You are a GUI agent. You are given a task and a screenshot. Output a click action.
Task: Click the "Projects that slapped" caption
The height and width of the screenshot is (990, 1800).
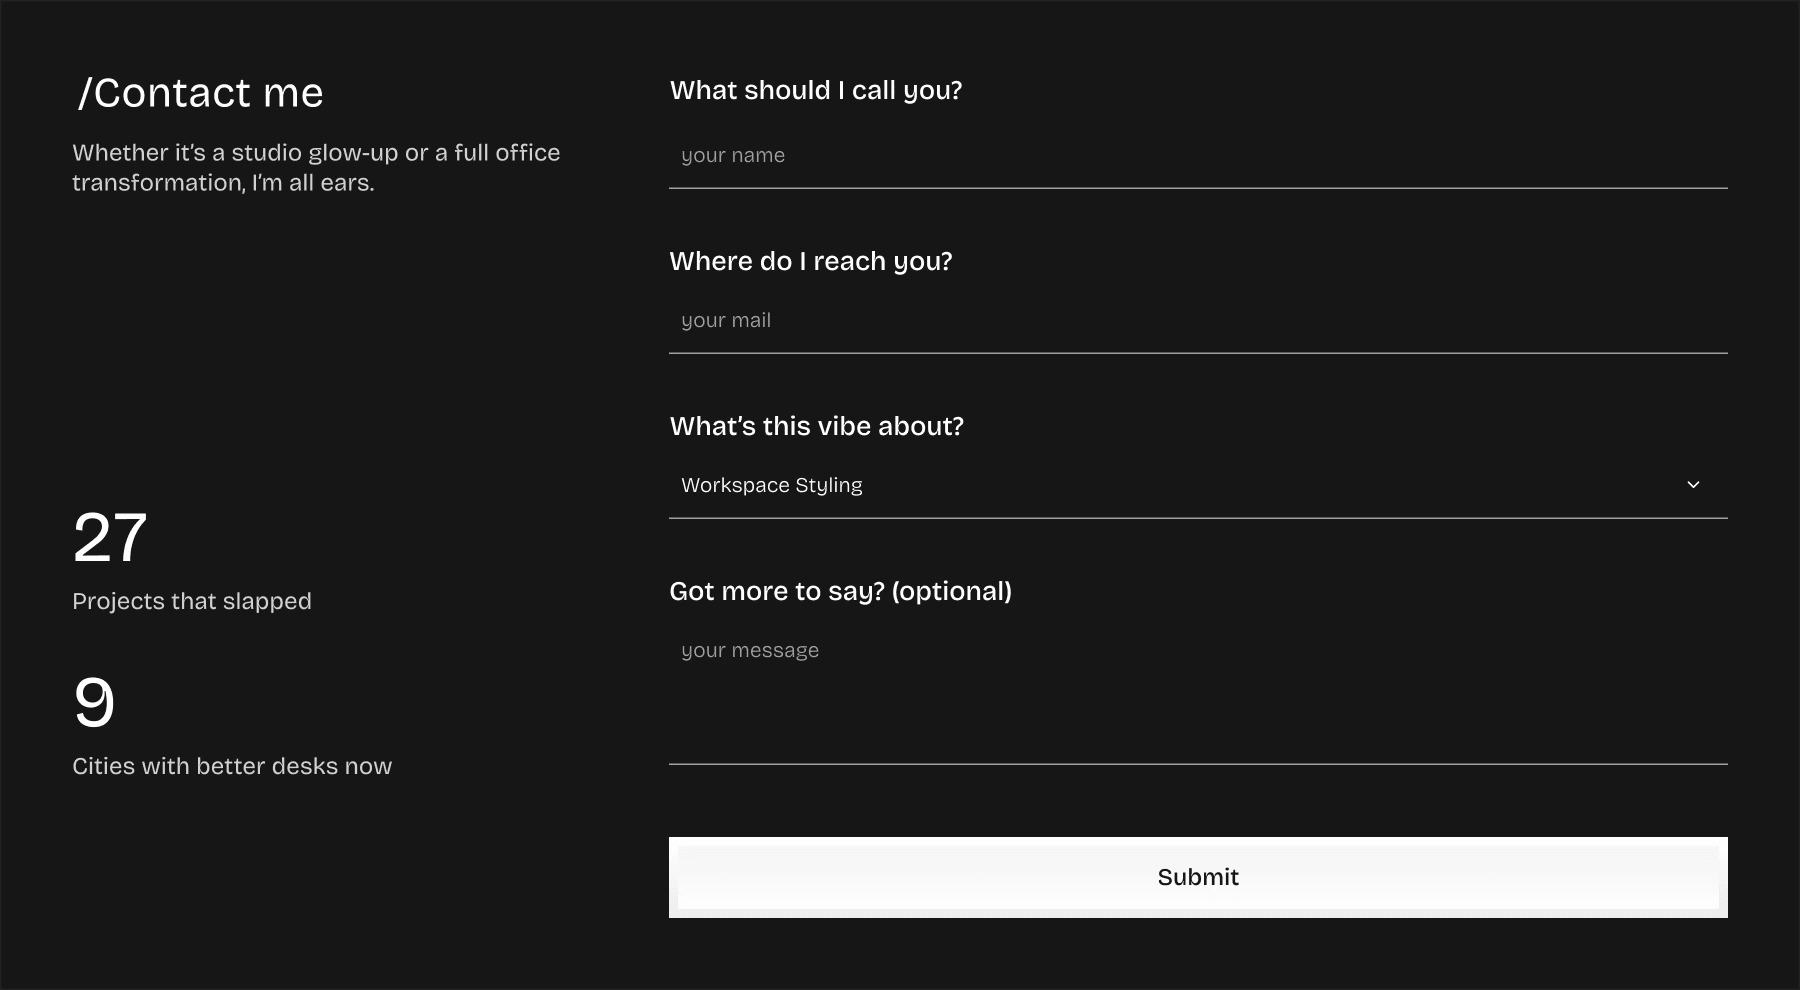[x=192, y=601]
